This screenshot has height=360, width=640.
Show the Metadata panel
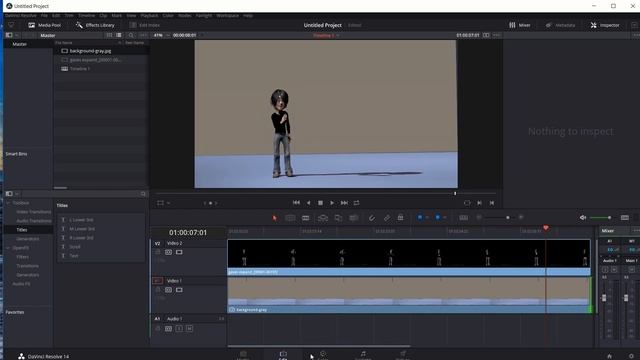pos(560,25)
